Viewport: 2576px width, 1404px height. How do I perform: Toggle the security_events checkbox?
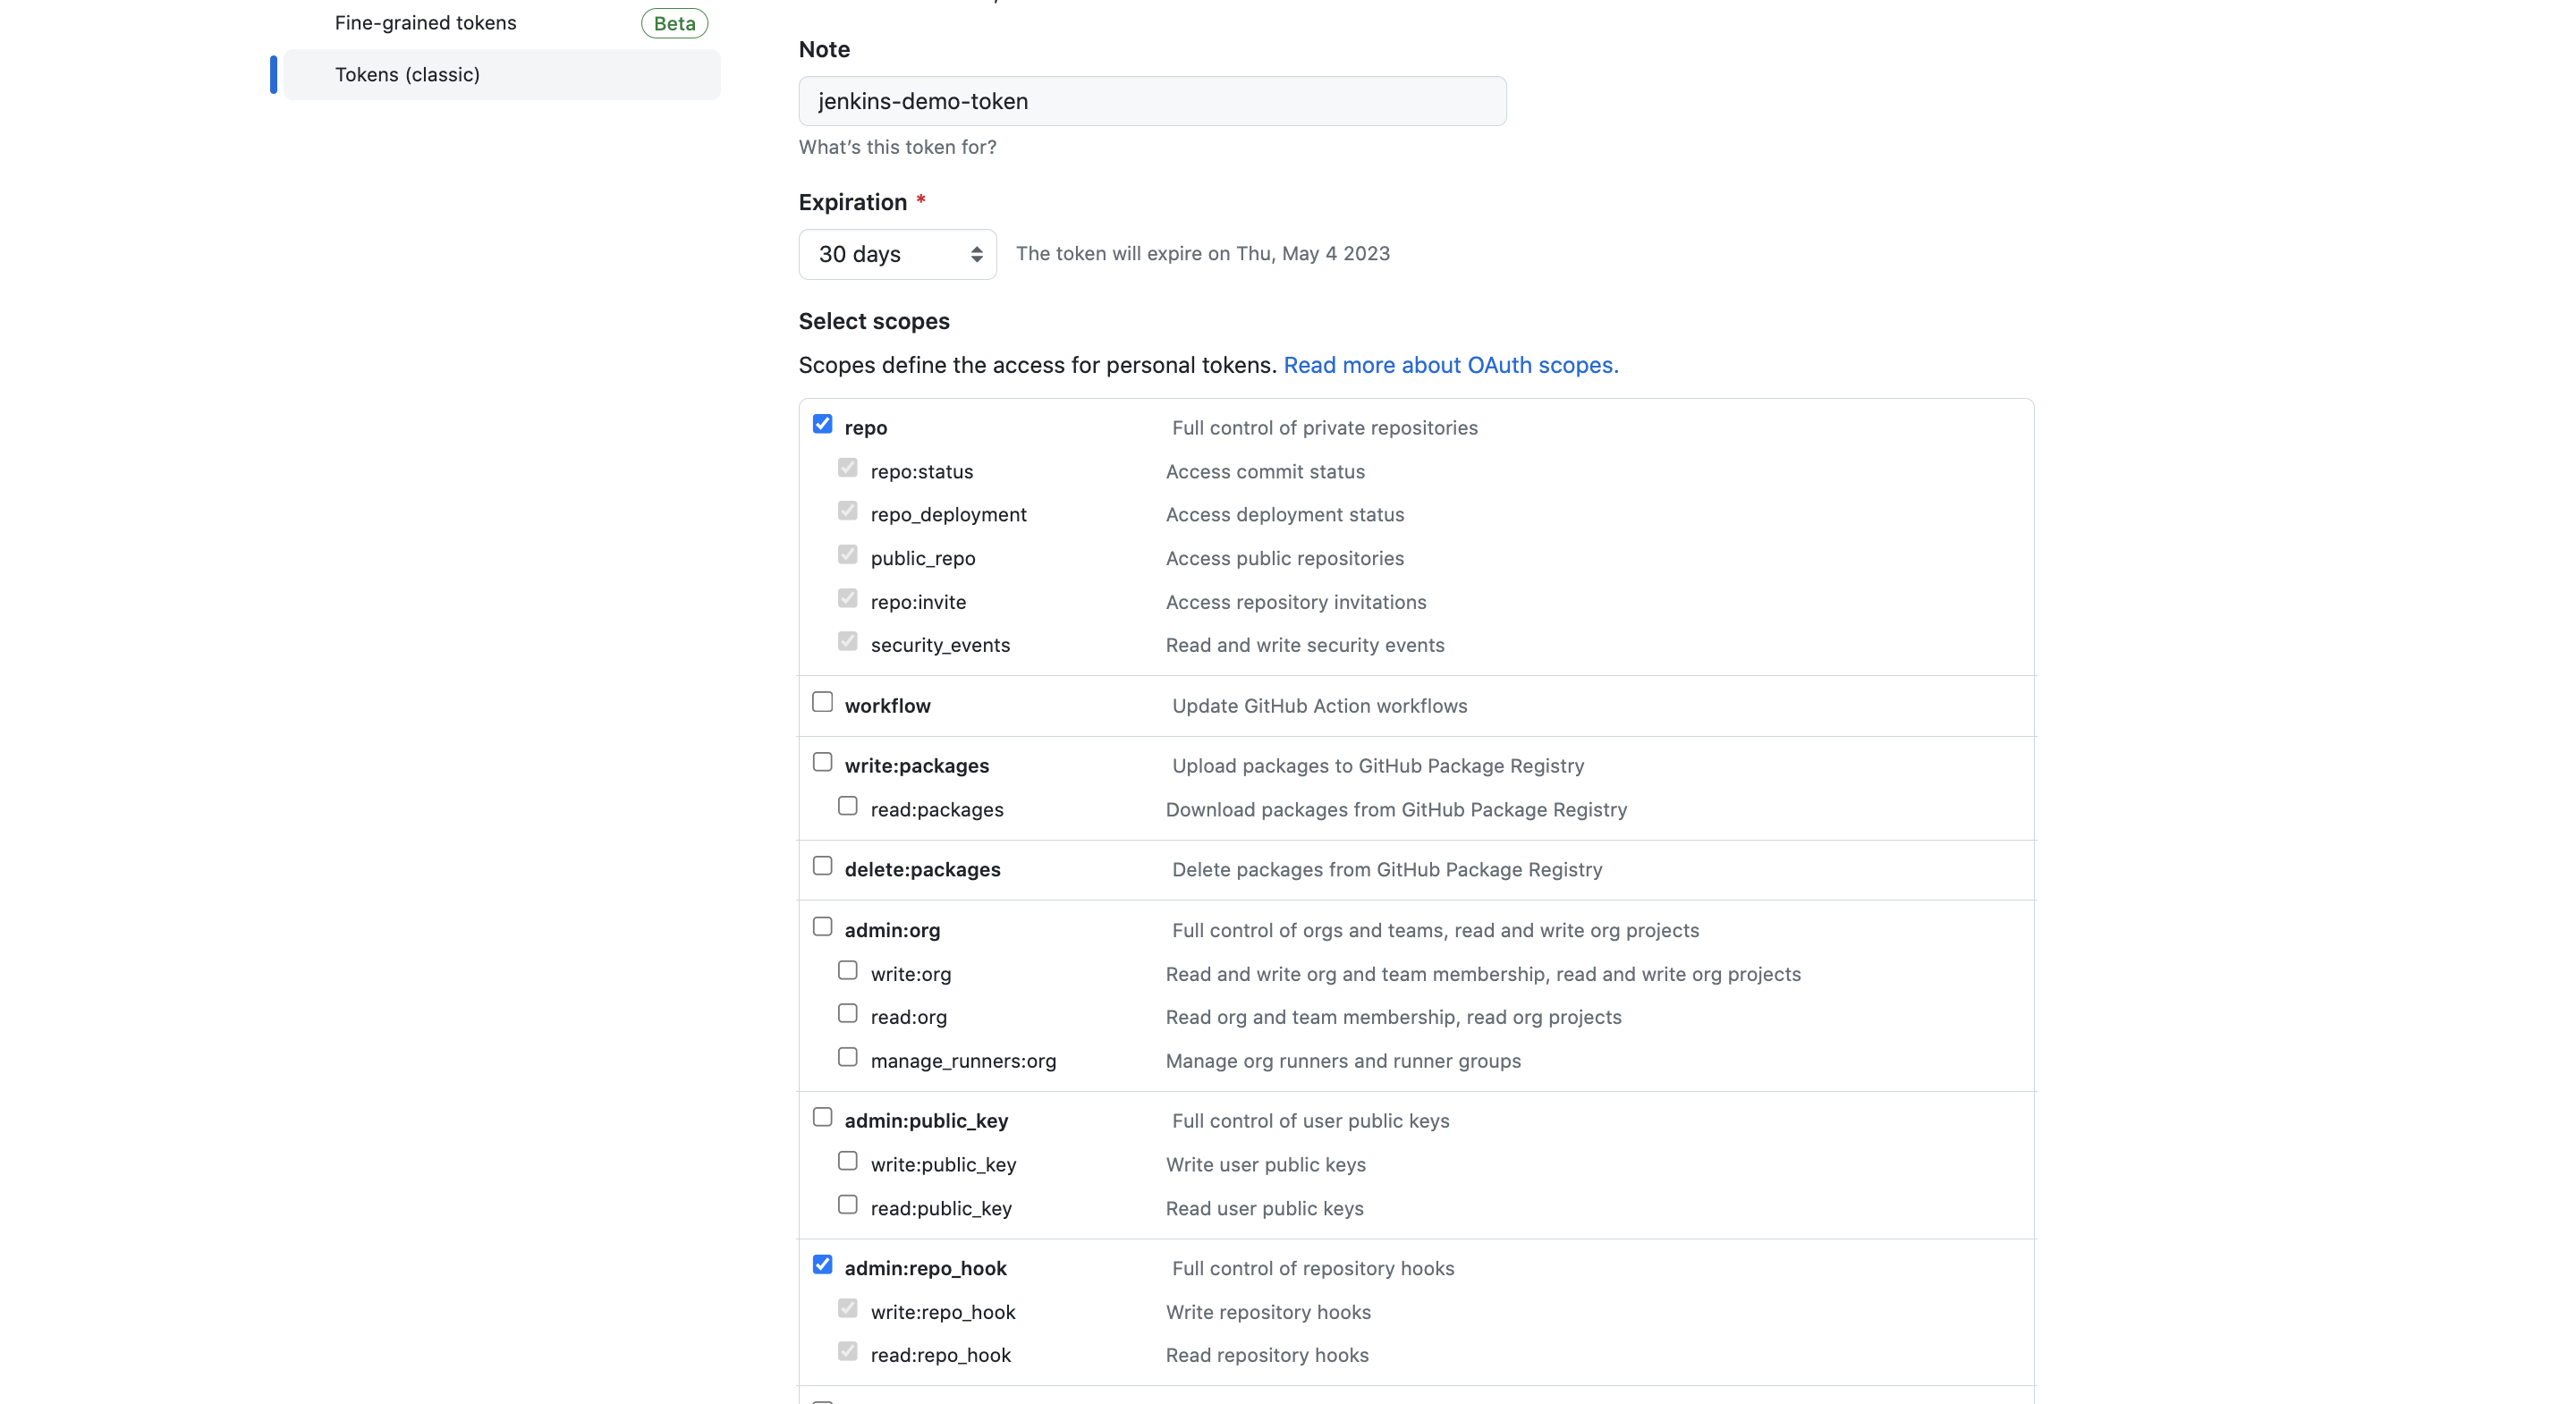848,641
